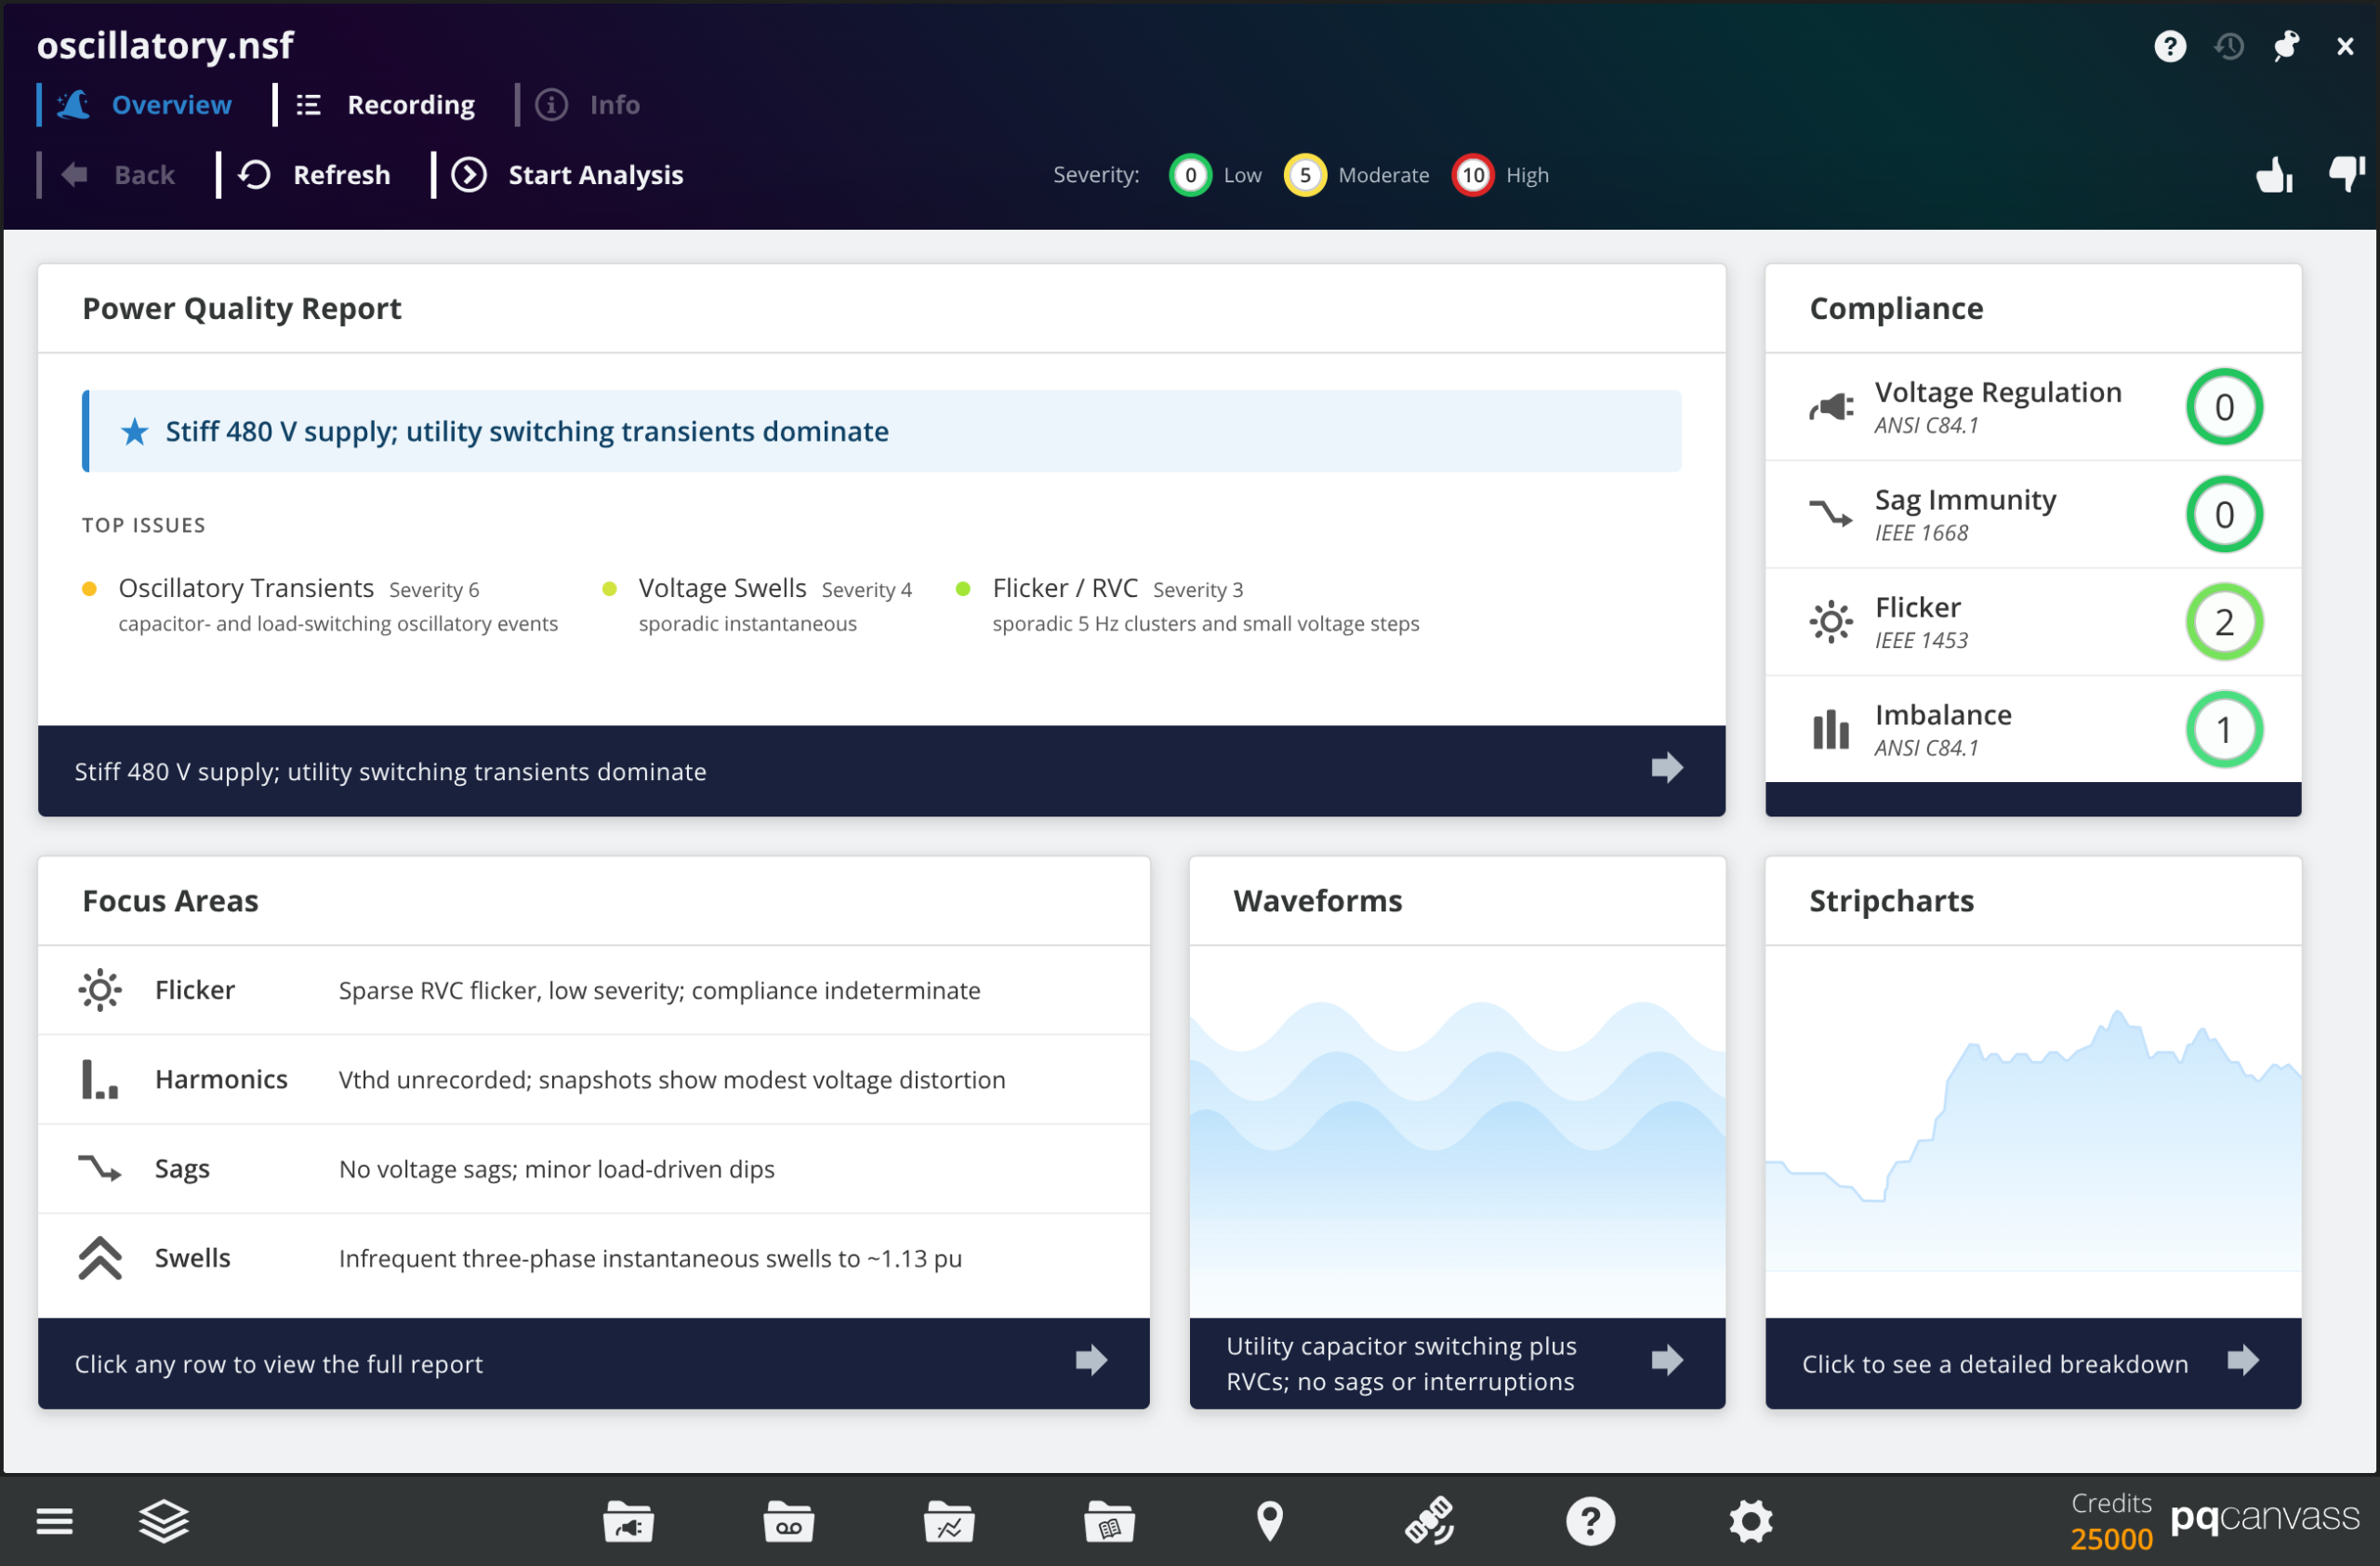Switch to the Overview tab

tap(171, 105)
